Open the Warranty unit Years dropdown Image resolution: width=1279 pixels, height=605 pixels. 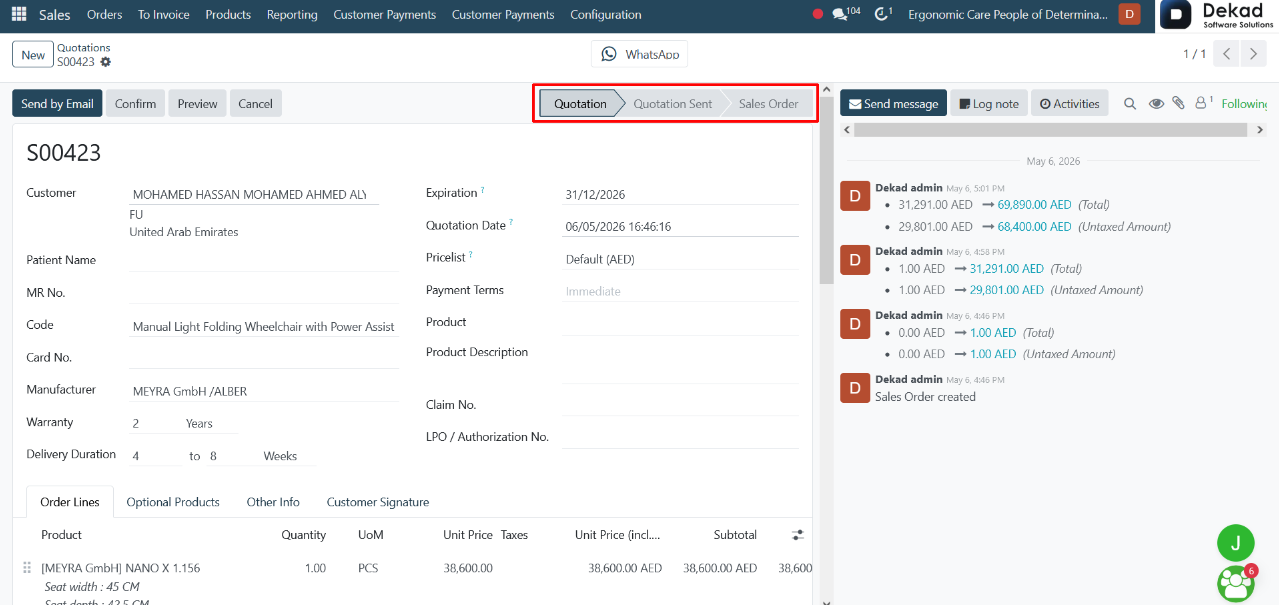[211, 423]
